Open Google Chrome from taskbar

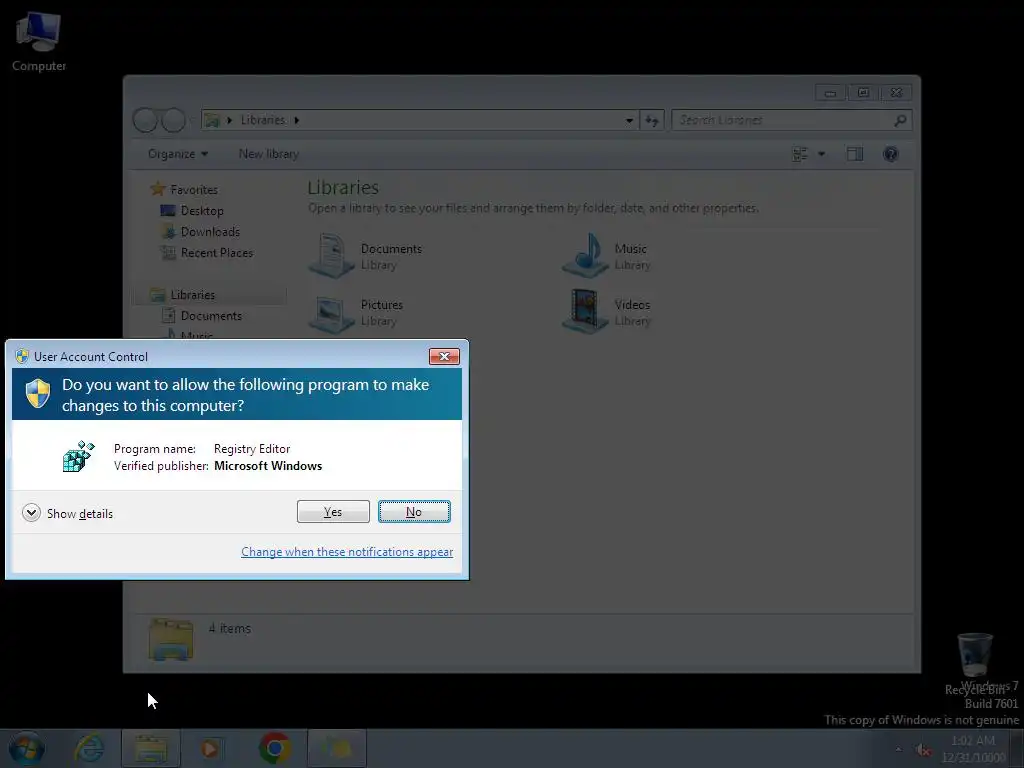275,748
